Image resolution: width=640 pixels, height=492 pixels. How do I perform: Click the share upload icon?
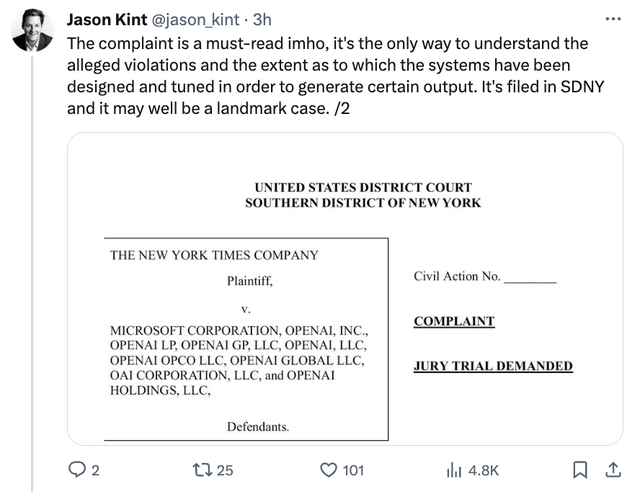tap(611, 468)
